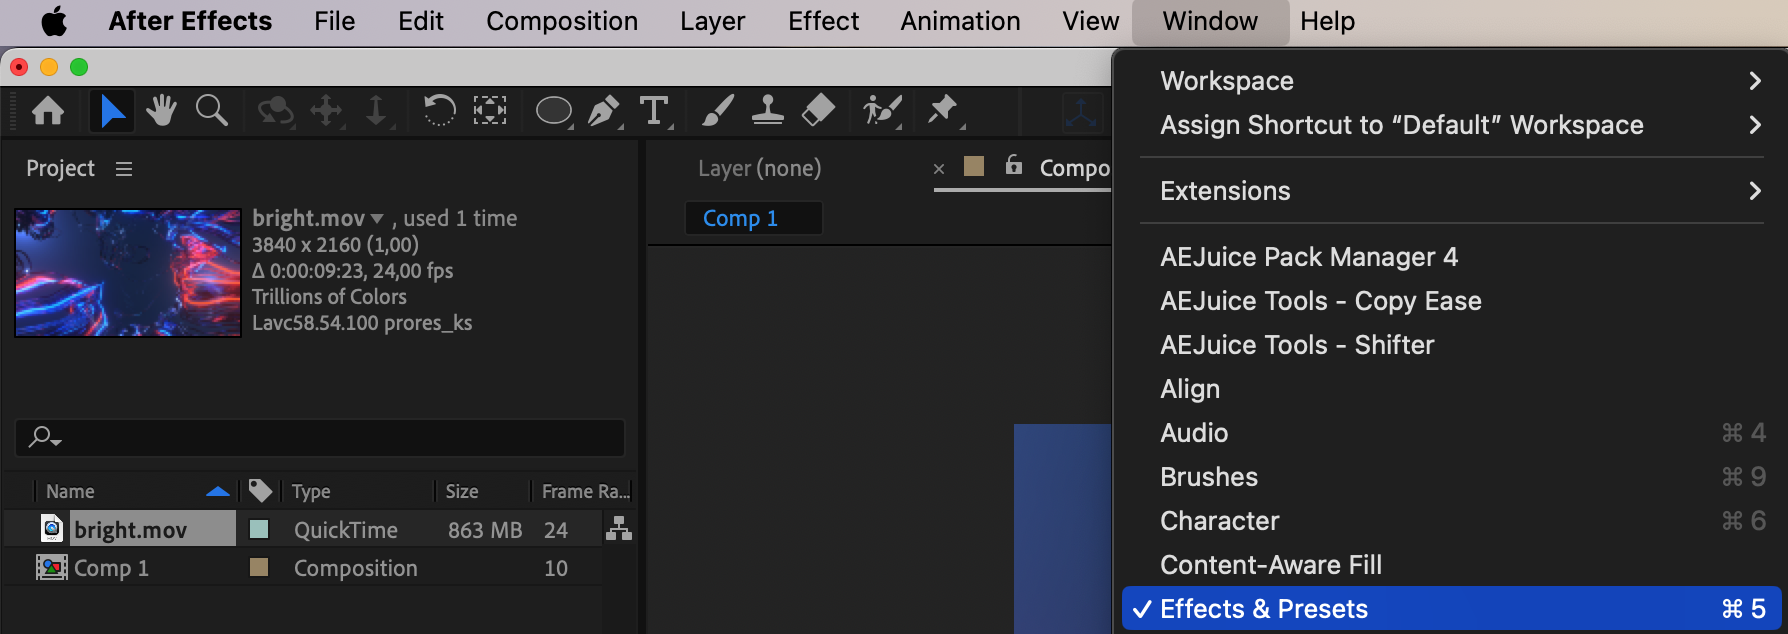Open the Project panel hamburger menu
This screenshot has height=634, width=1788.
tap(124, 169)
